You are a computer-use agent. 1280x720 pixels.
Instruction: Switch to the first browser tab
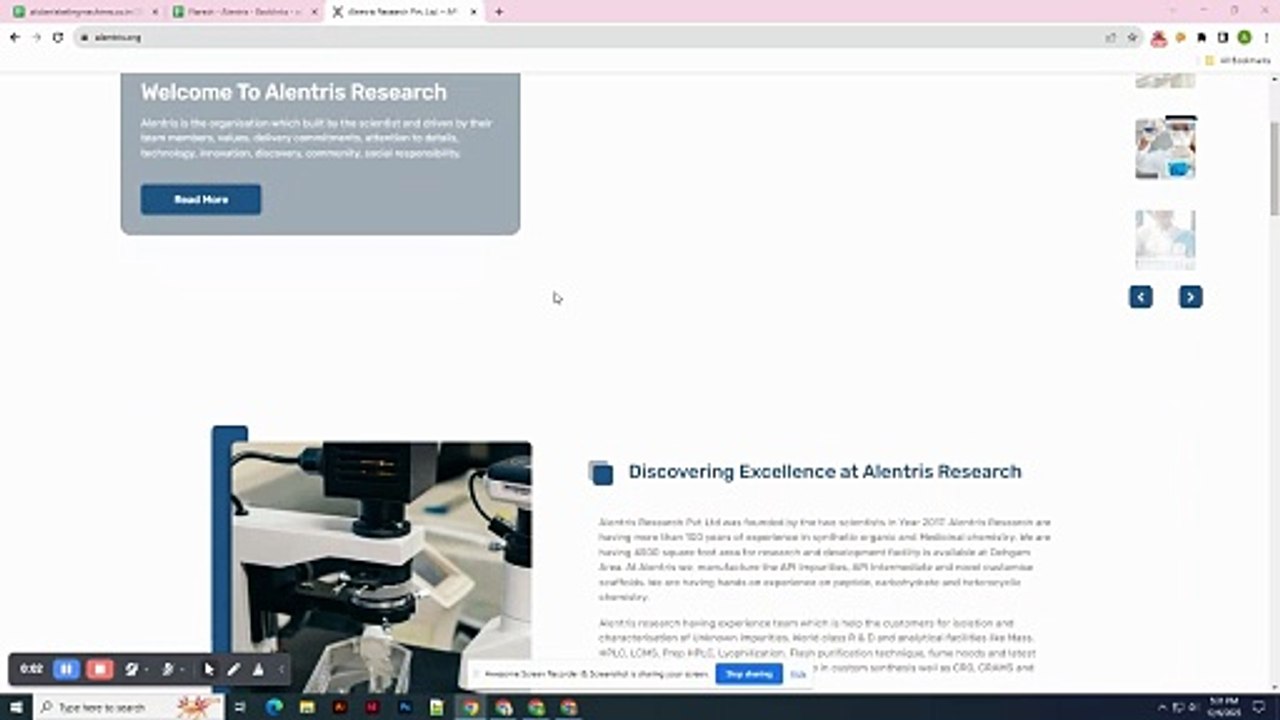coord(84,12)
